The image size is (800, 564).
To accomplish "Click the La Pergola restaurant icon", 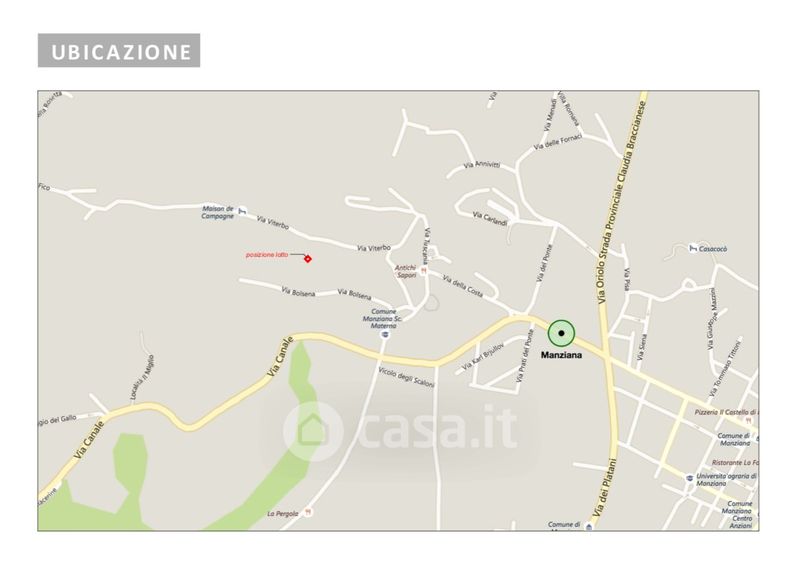I will [308, 512].
